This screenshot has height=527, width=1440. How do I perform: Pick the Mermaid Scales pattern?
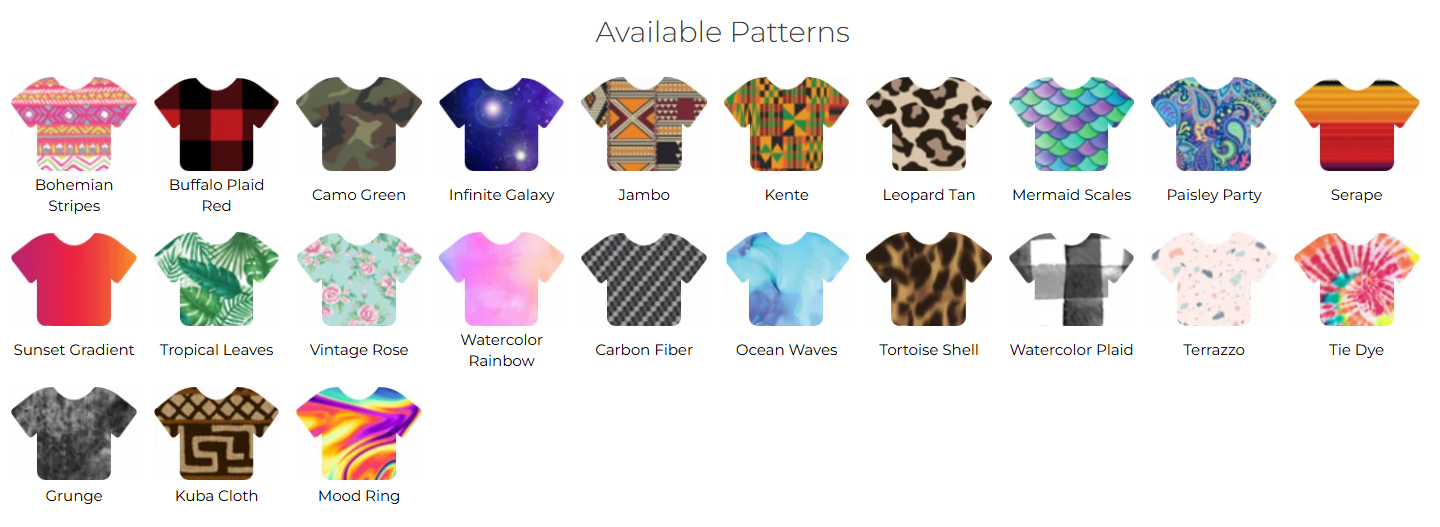pyautogui.click(x=1071, y=124)
